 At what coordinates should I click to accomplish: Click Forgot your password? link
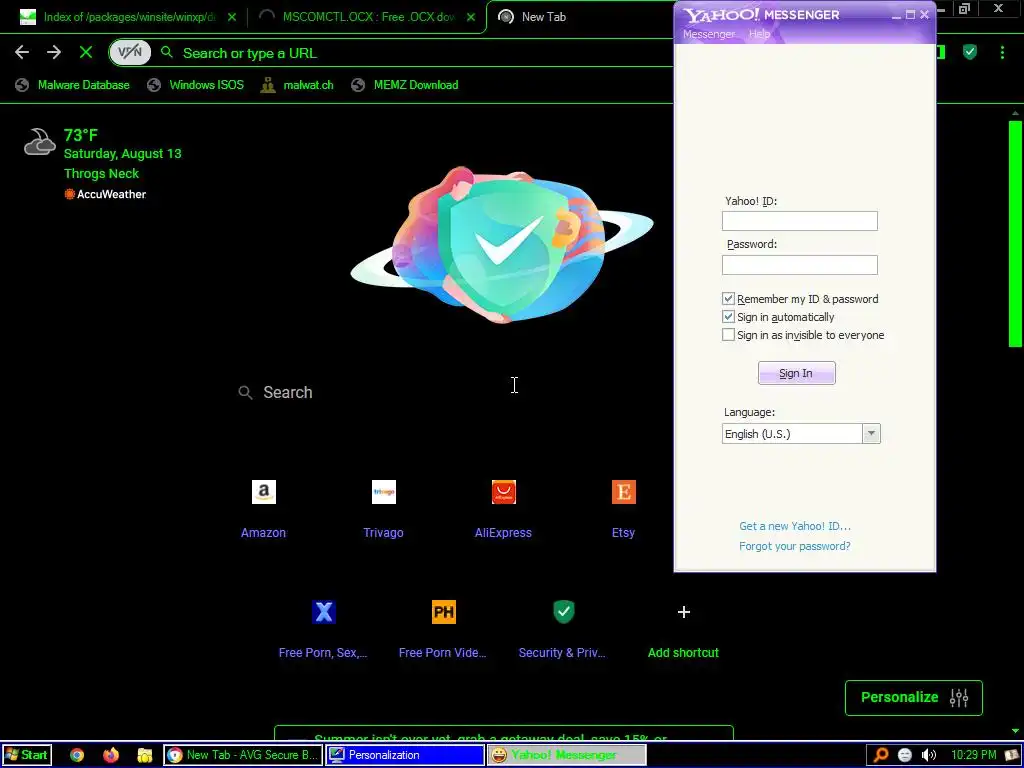[795, 546]
